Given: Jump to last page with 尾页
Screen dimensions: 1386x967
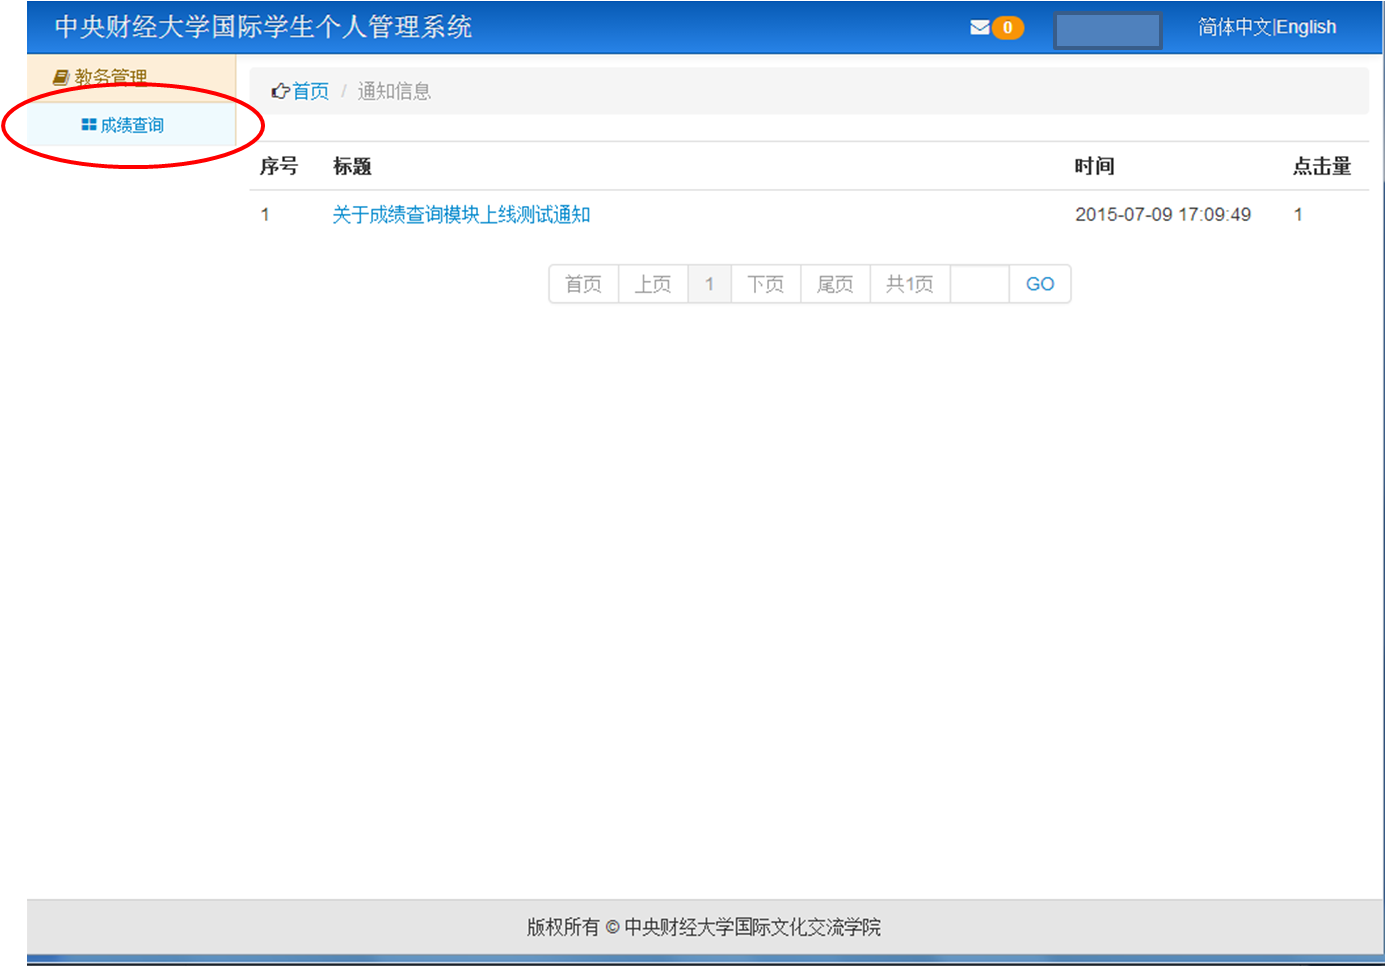Looking at the screenshot, I should pos(835,284).
